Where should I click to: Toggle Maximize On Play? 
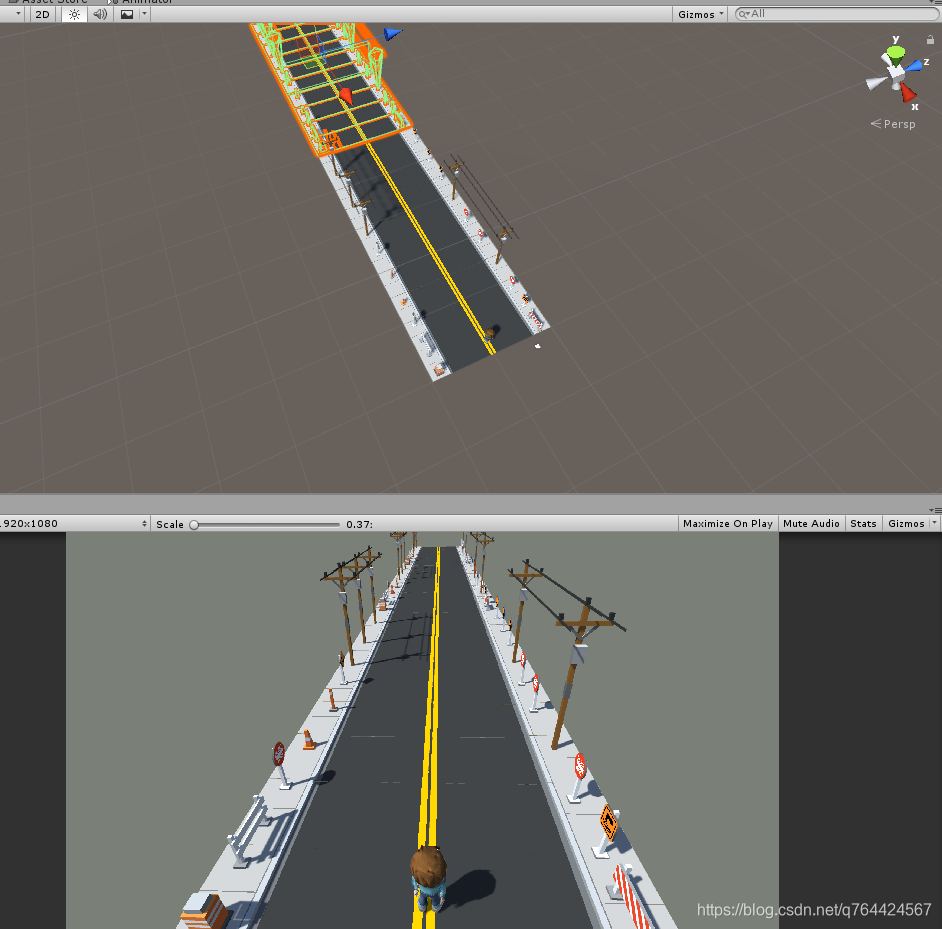pos(728,523)
